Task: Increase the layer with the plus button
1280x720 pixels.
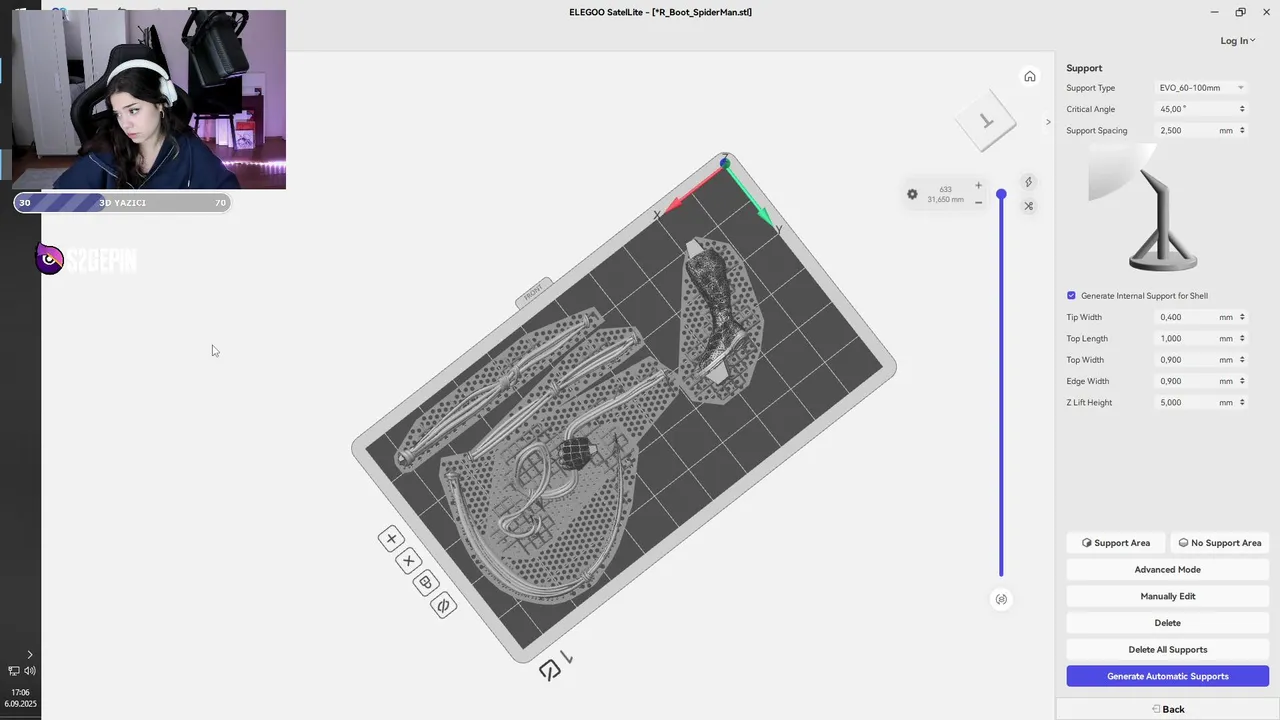Action: (x=978, y=185)
